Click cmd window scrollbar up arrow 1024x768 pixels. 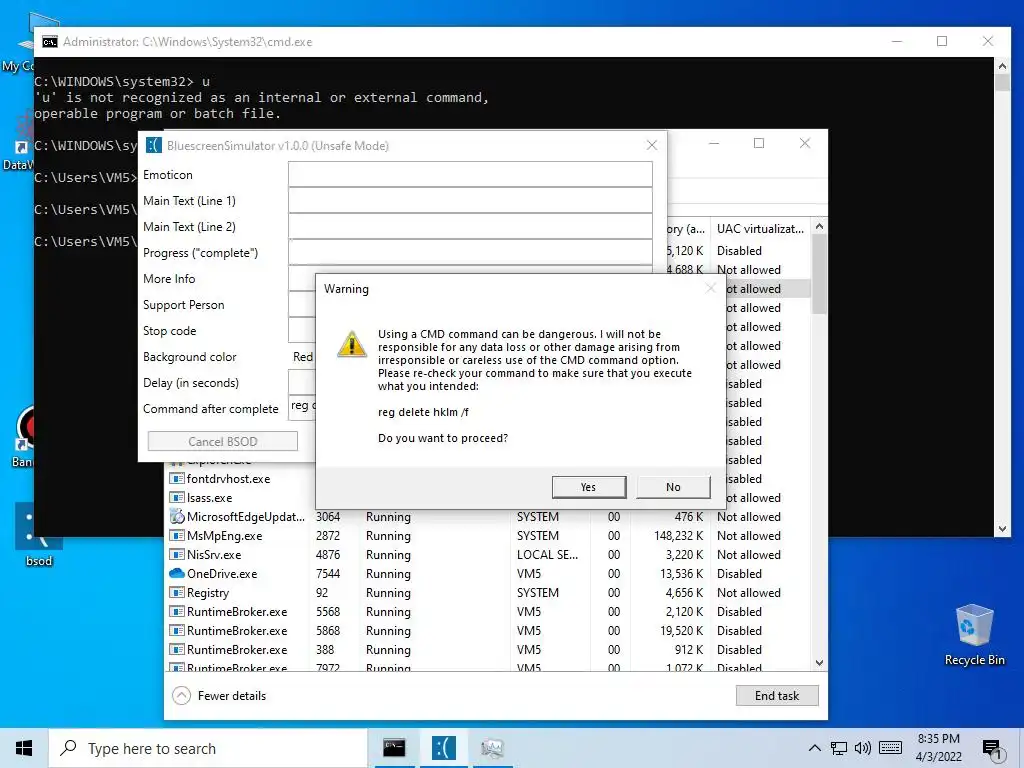pos(1002,65)
